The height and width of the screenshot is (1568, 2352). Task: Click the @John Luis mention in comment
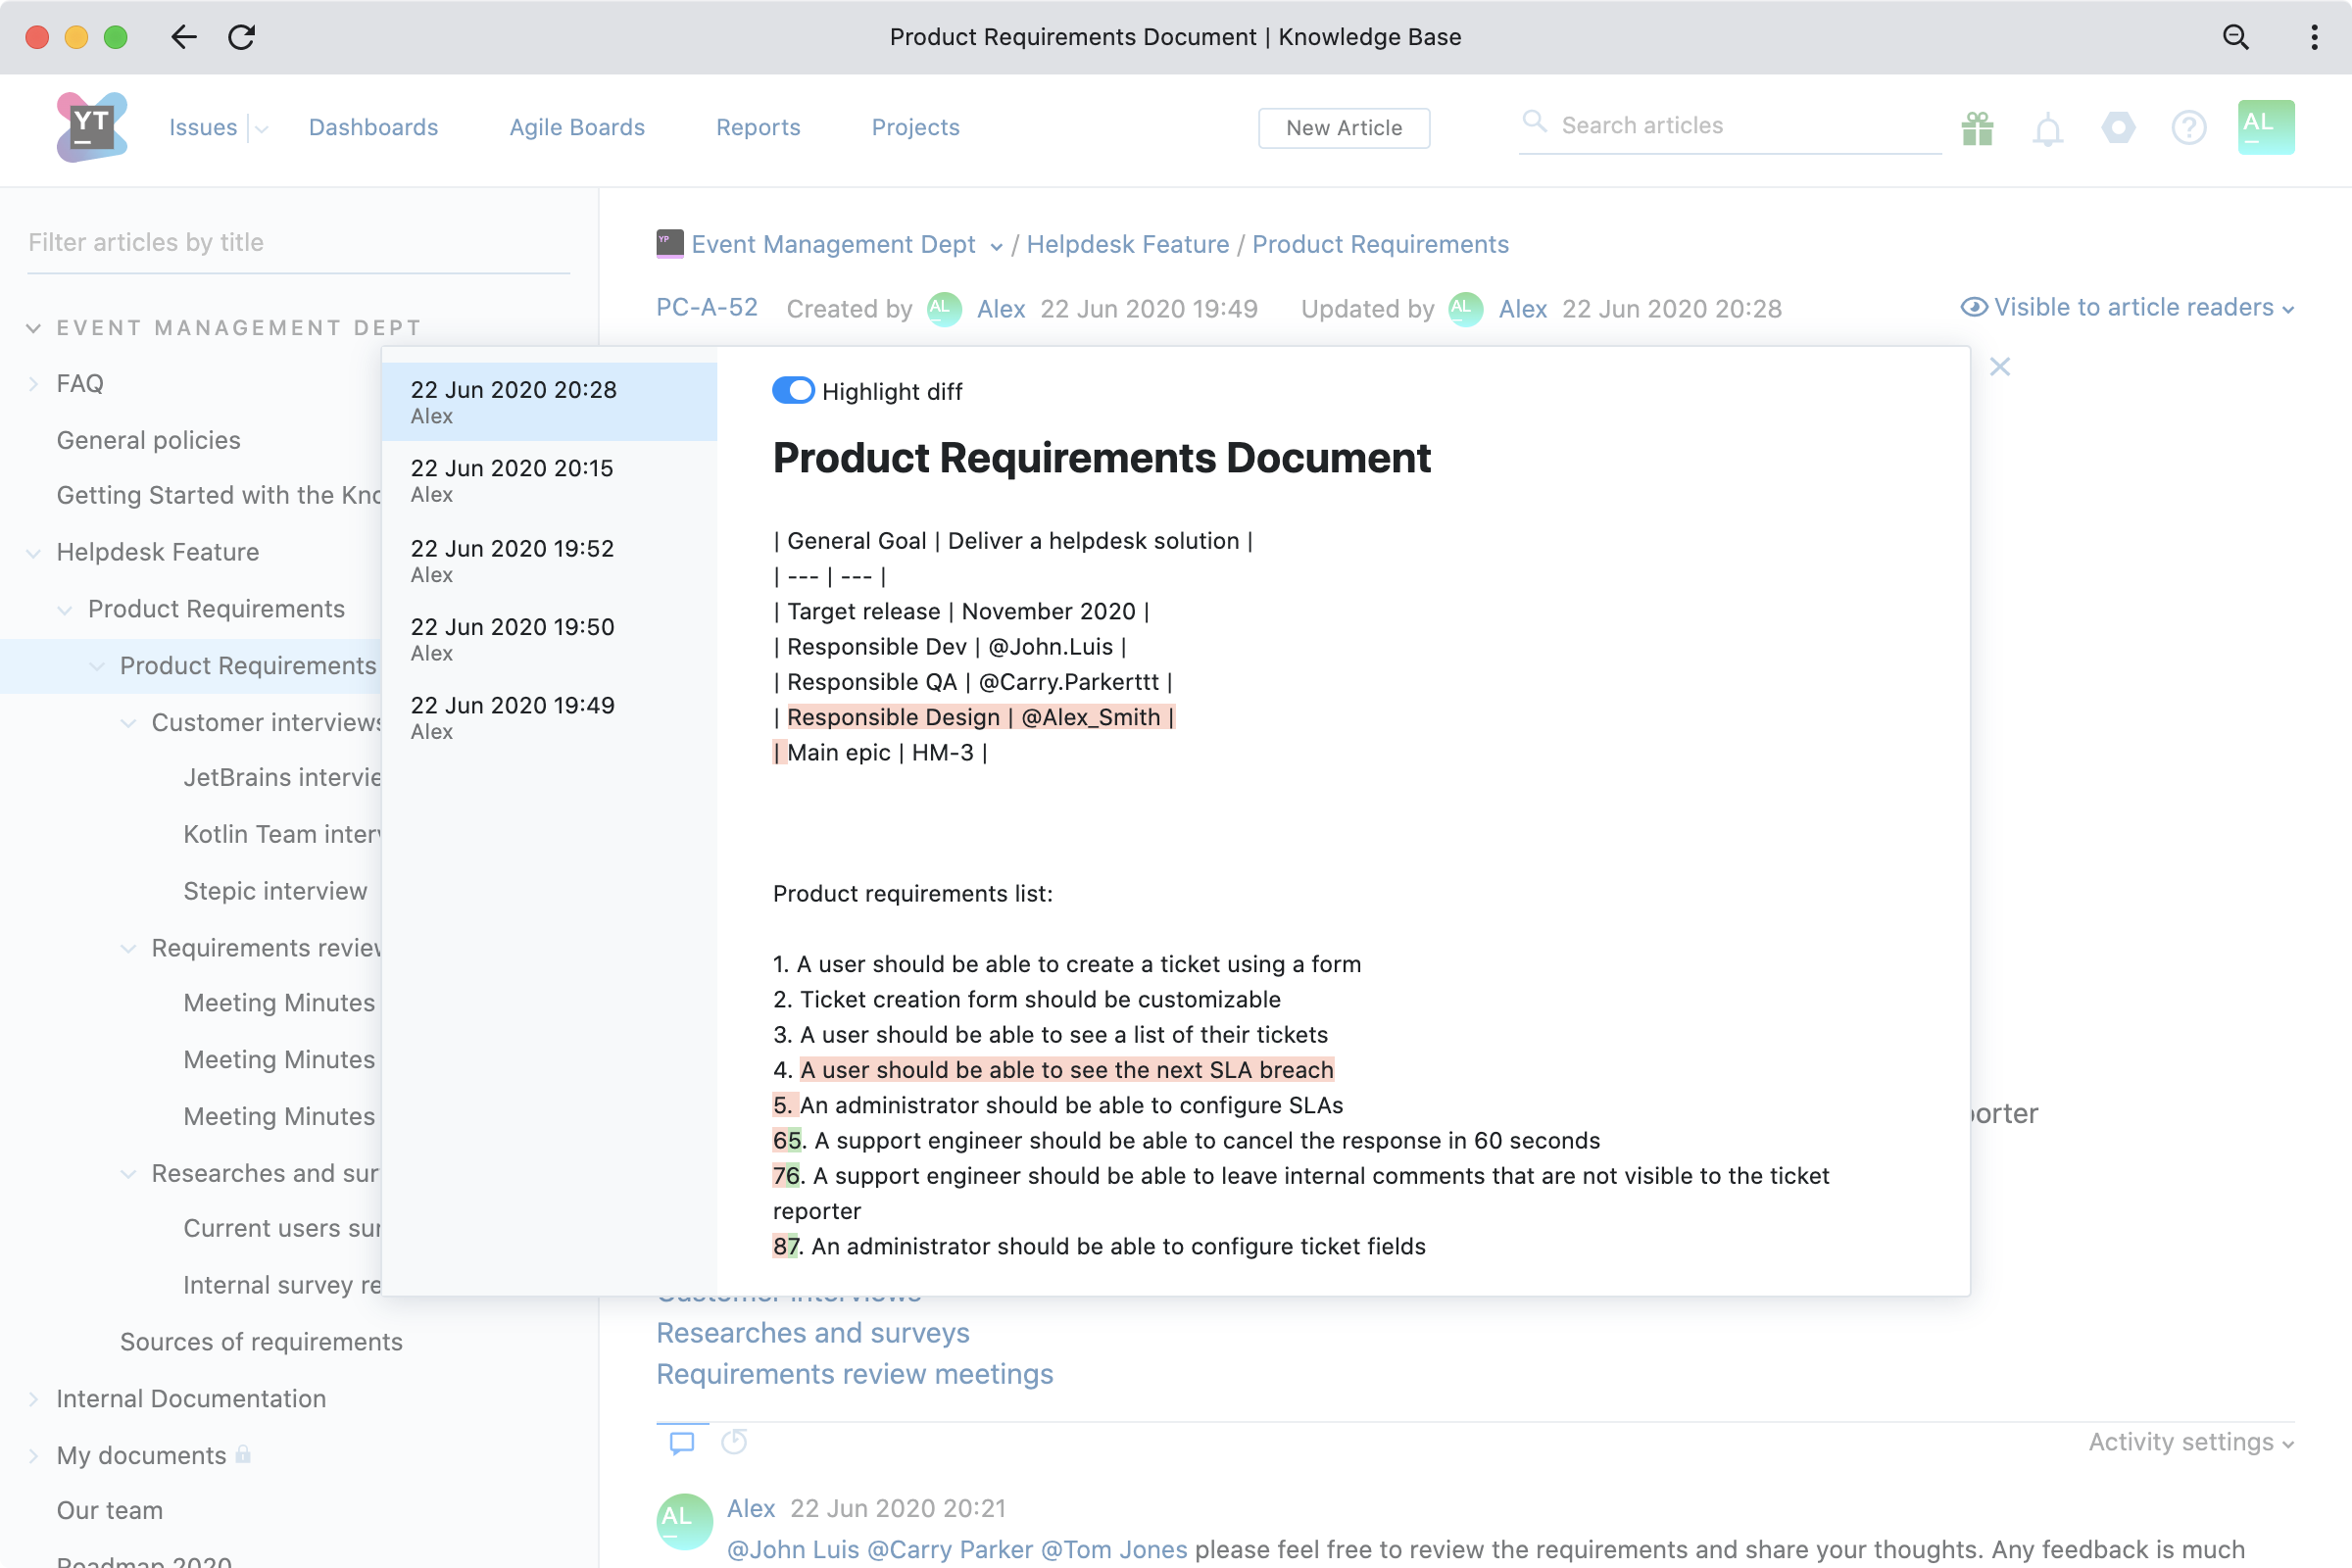(792, 1549)
